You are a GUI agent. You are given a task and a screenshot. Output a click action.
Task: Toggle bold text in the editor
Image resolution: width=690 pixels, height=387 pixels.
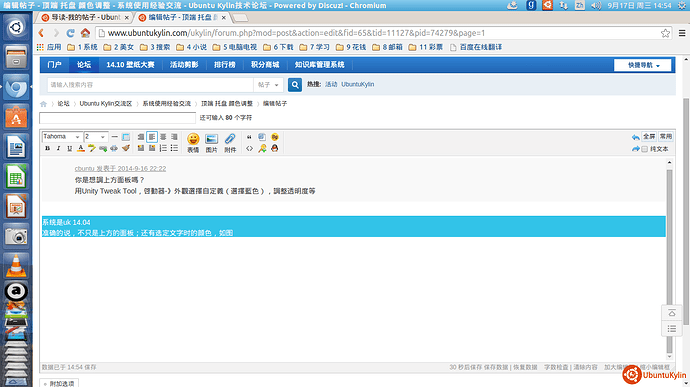point(48,148)
